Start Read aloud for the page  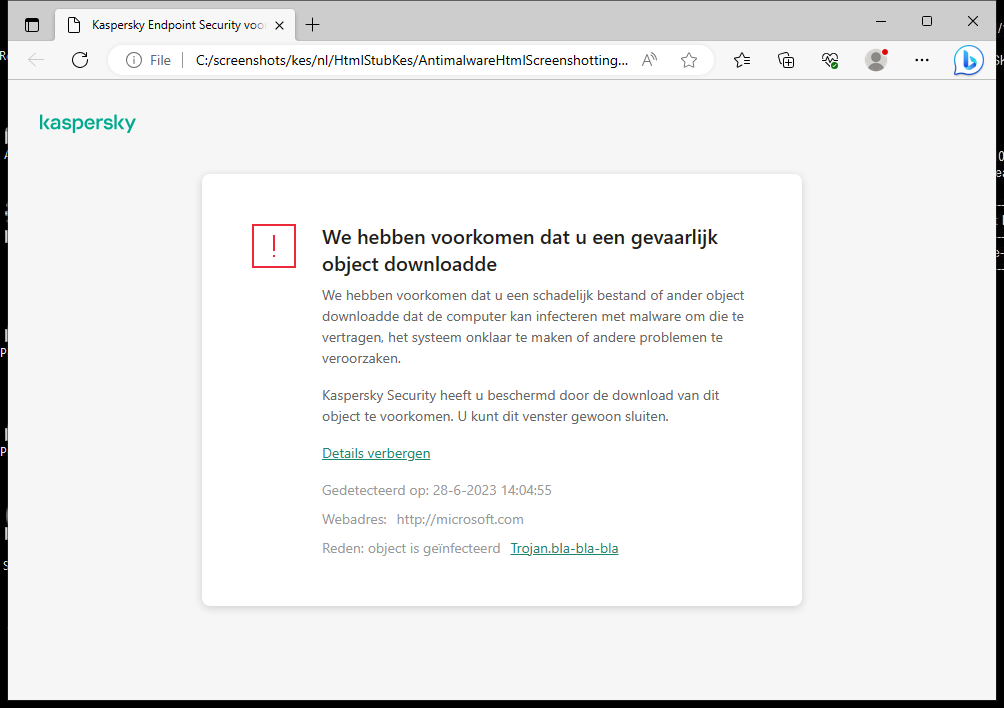point(648,59)
